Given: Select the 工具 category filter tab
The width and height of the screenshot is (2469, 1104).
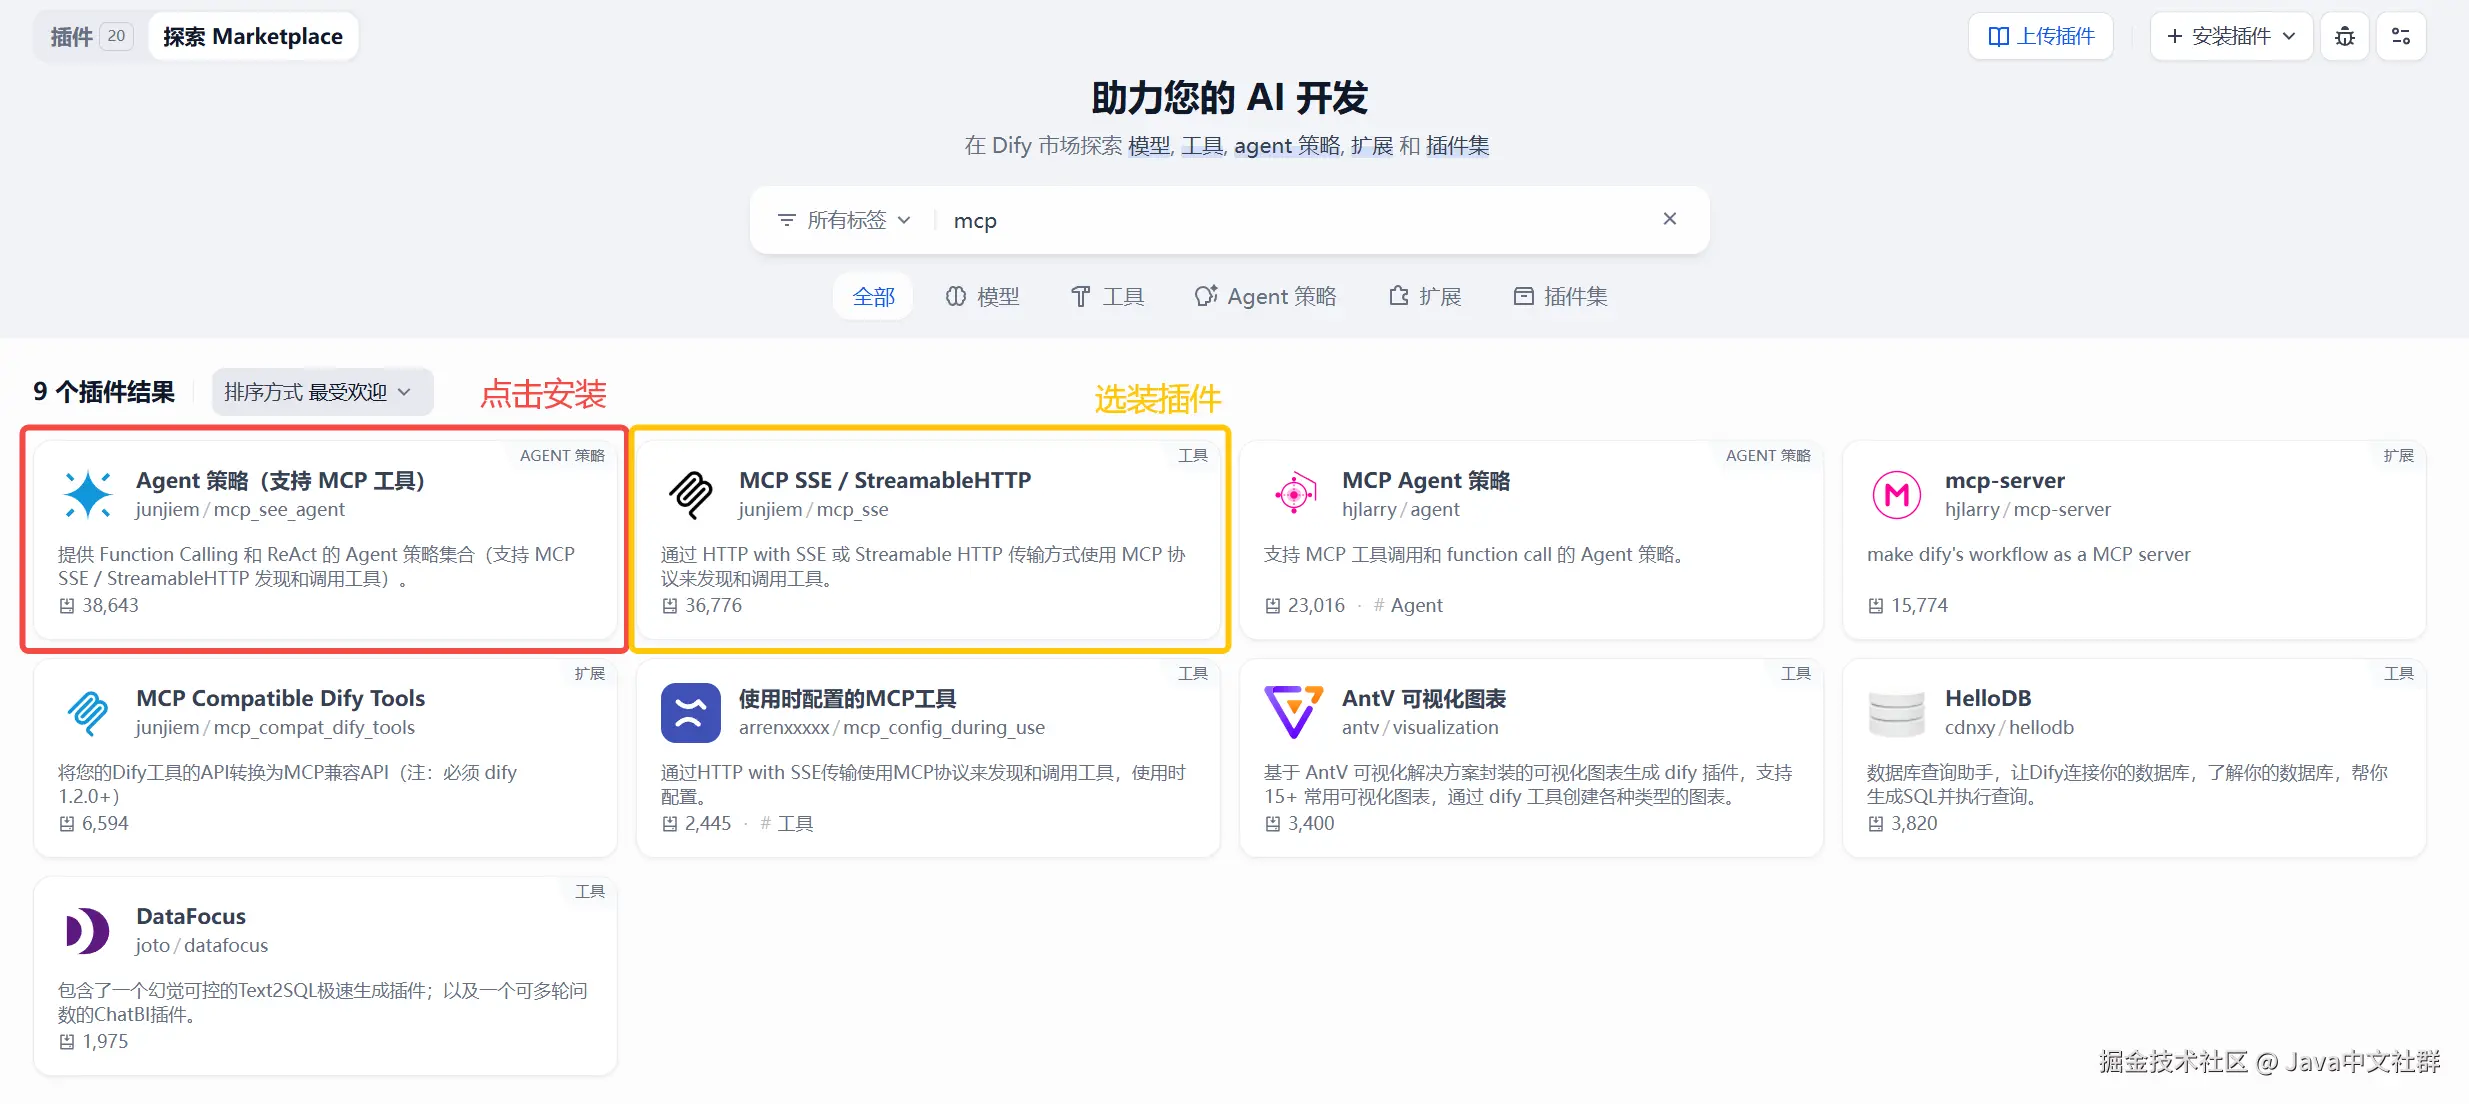Looking at the screenshot, I should click(x=1108, y=297).
